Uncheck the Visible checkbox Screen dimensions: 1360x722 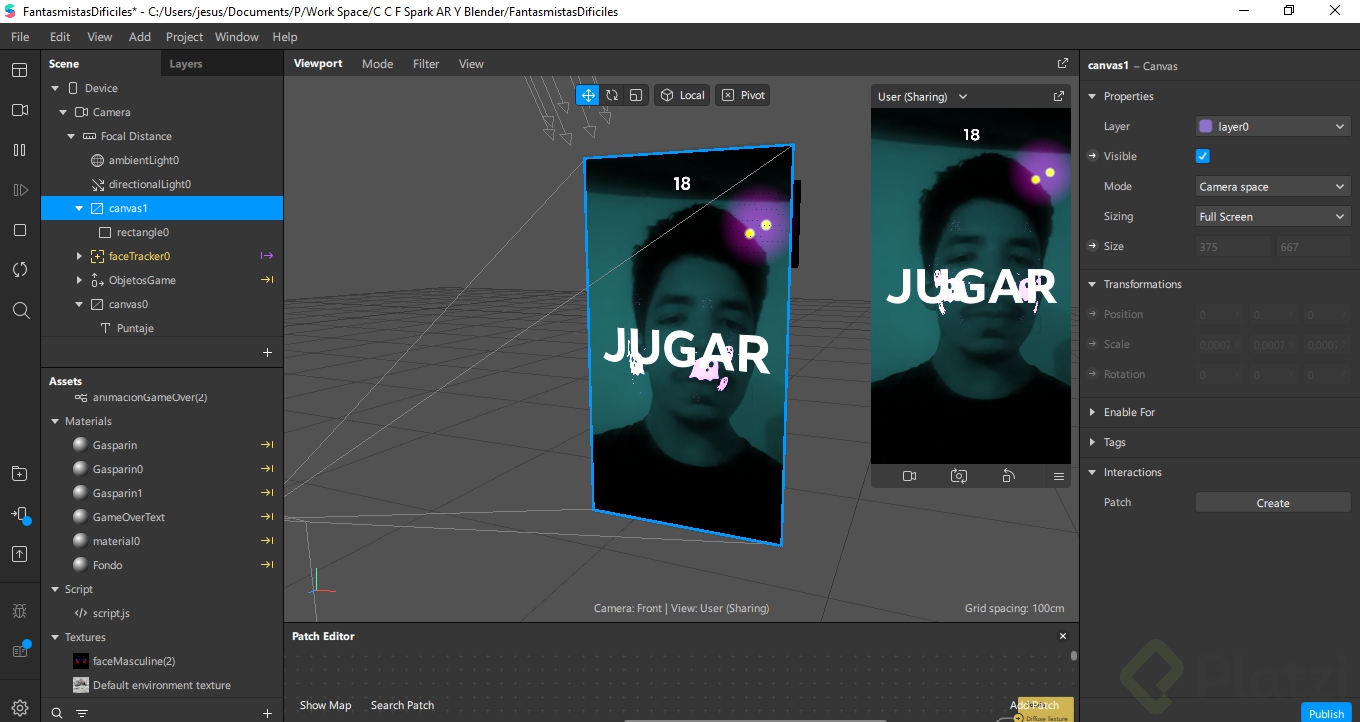pos(1203,156)
